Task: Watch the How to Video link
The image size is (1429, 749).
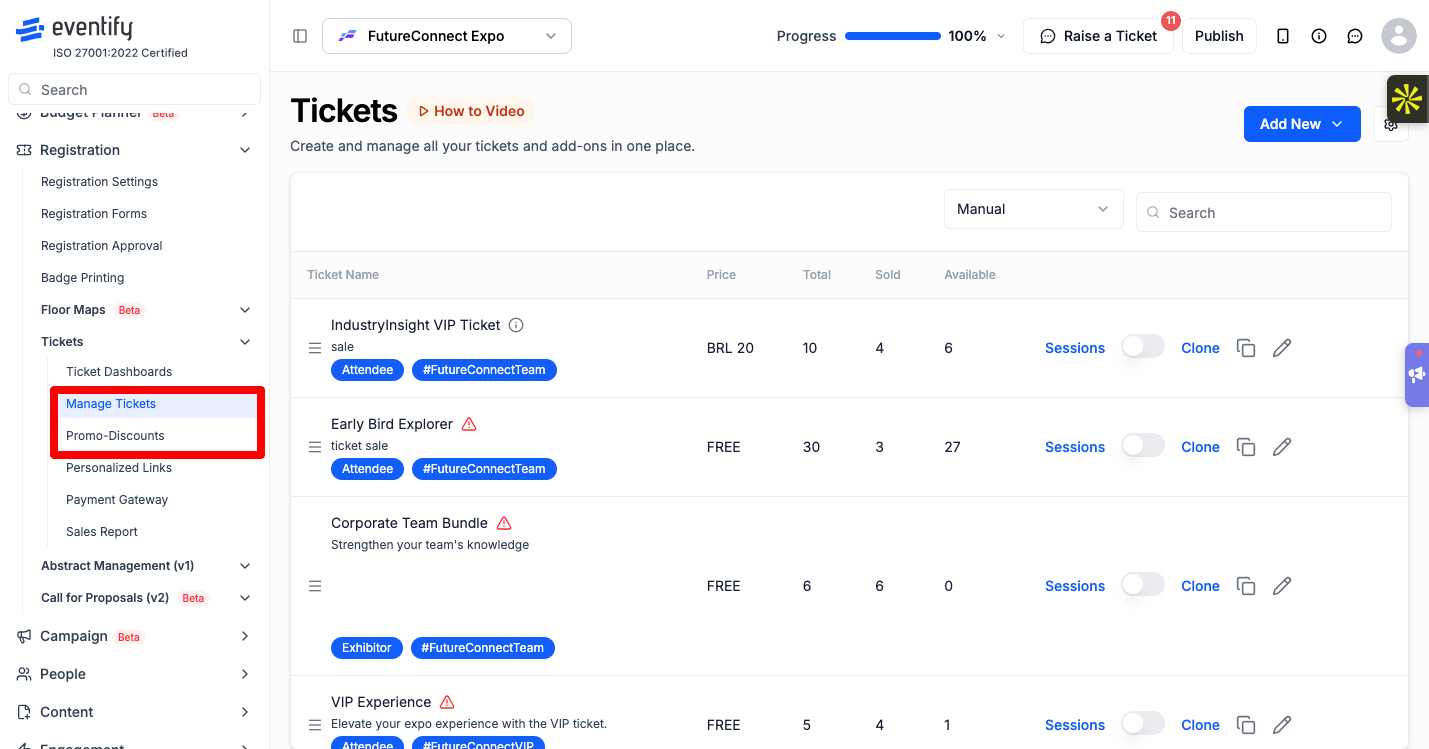Action: coord(471,111)
